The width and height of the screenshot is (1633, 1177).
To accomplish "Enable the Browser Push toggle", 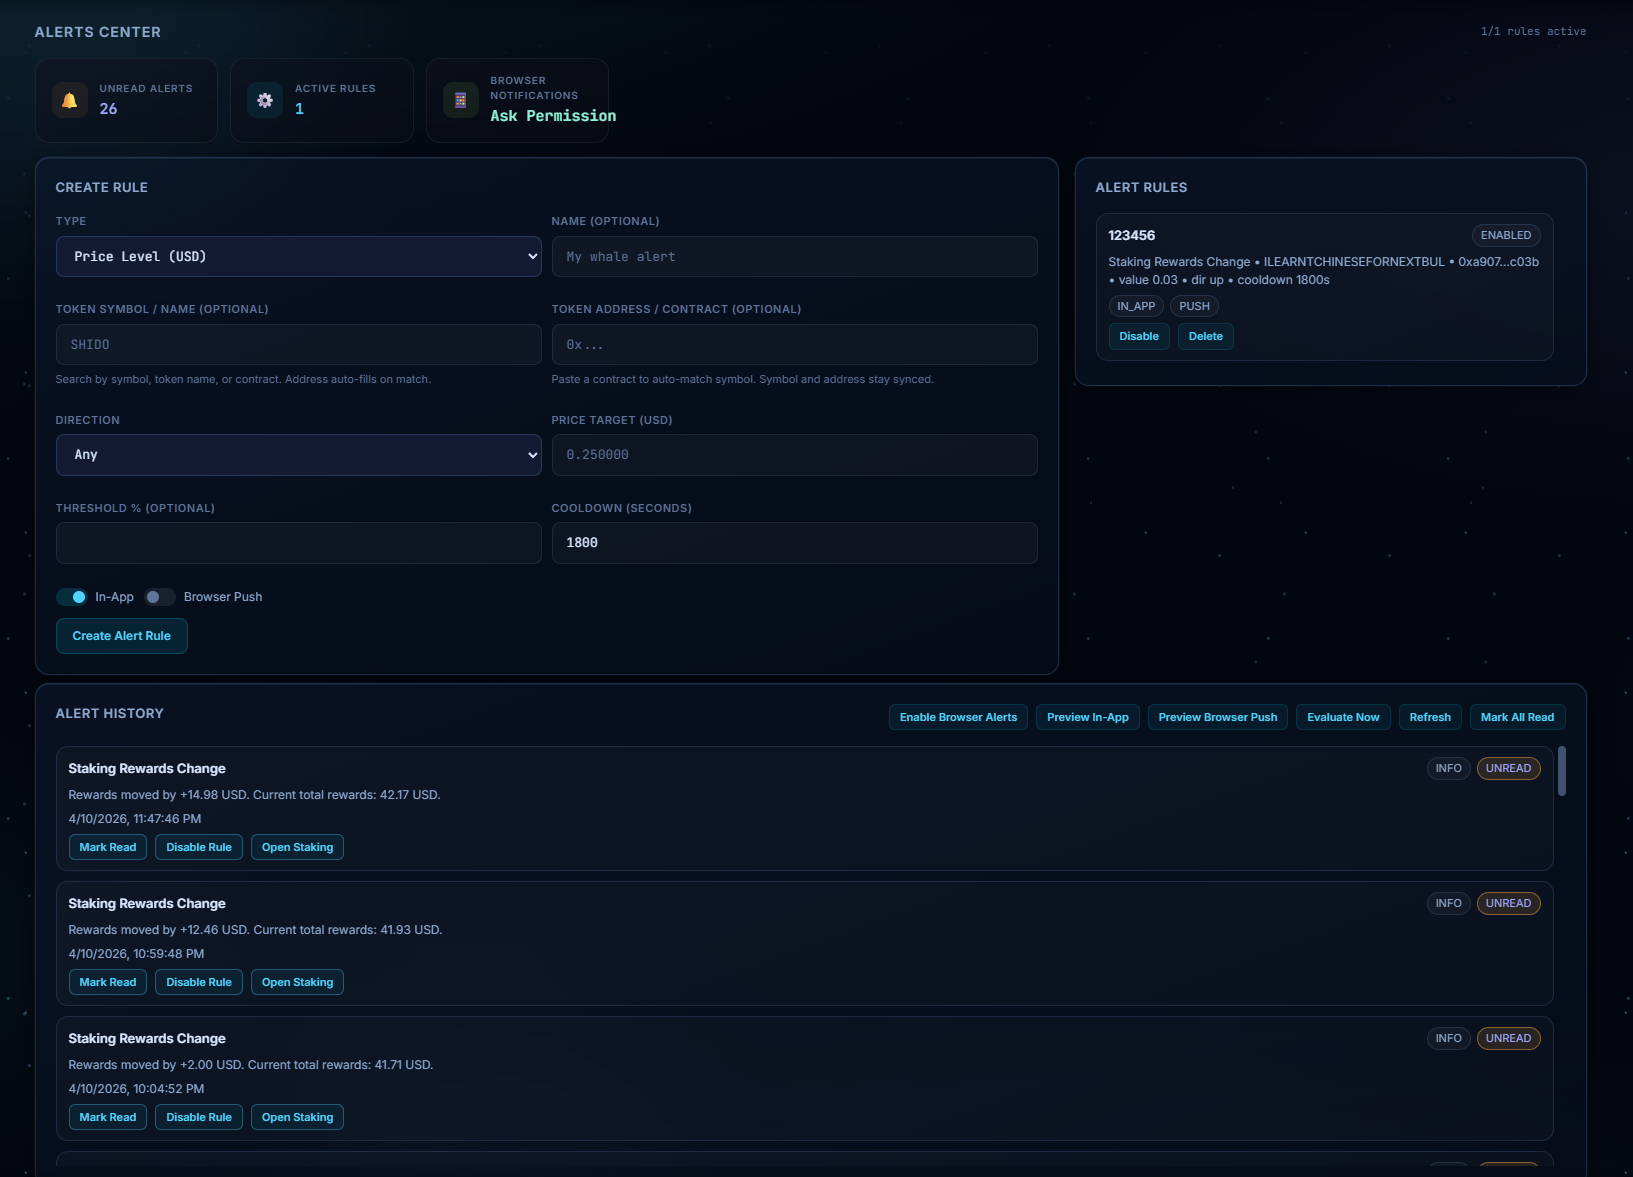I will (x=159, y=596).
